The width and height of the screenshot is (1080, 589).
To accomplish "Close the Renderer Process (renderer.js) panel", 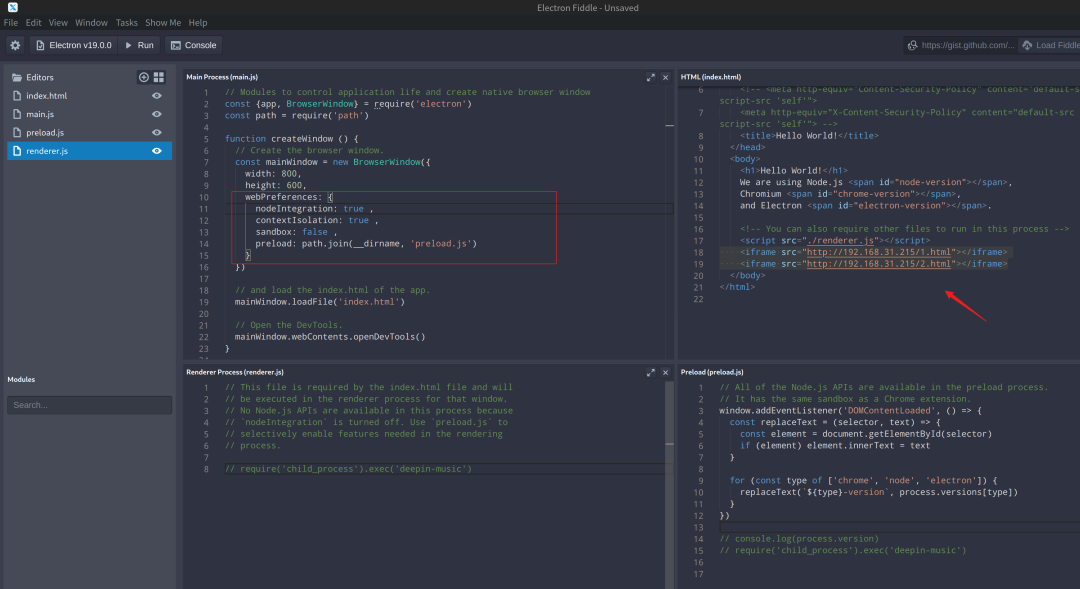I will coord(665,372).
